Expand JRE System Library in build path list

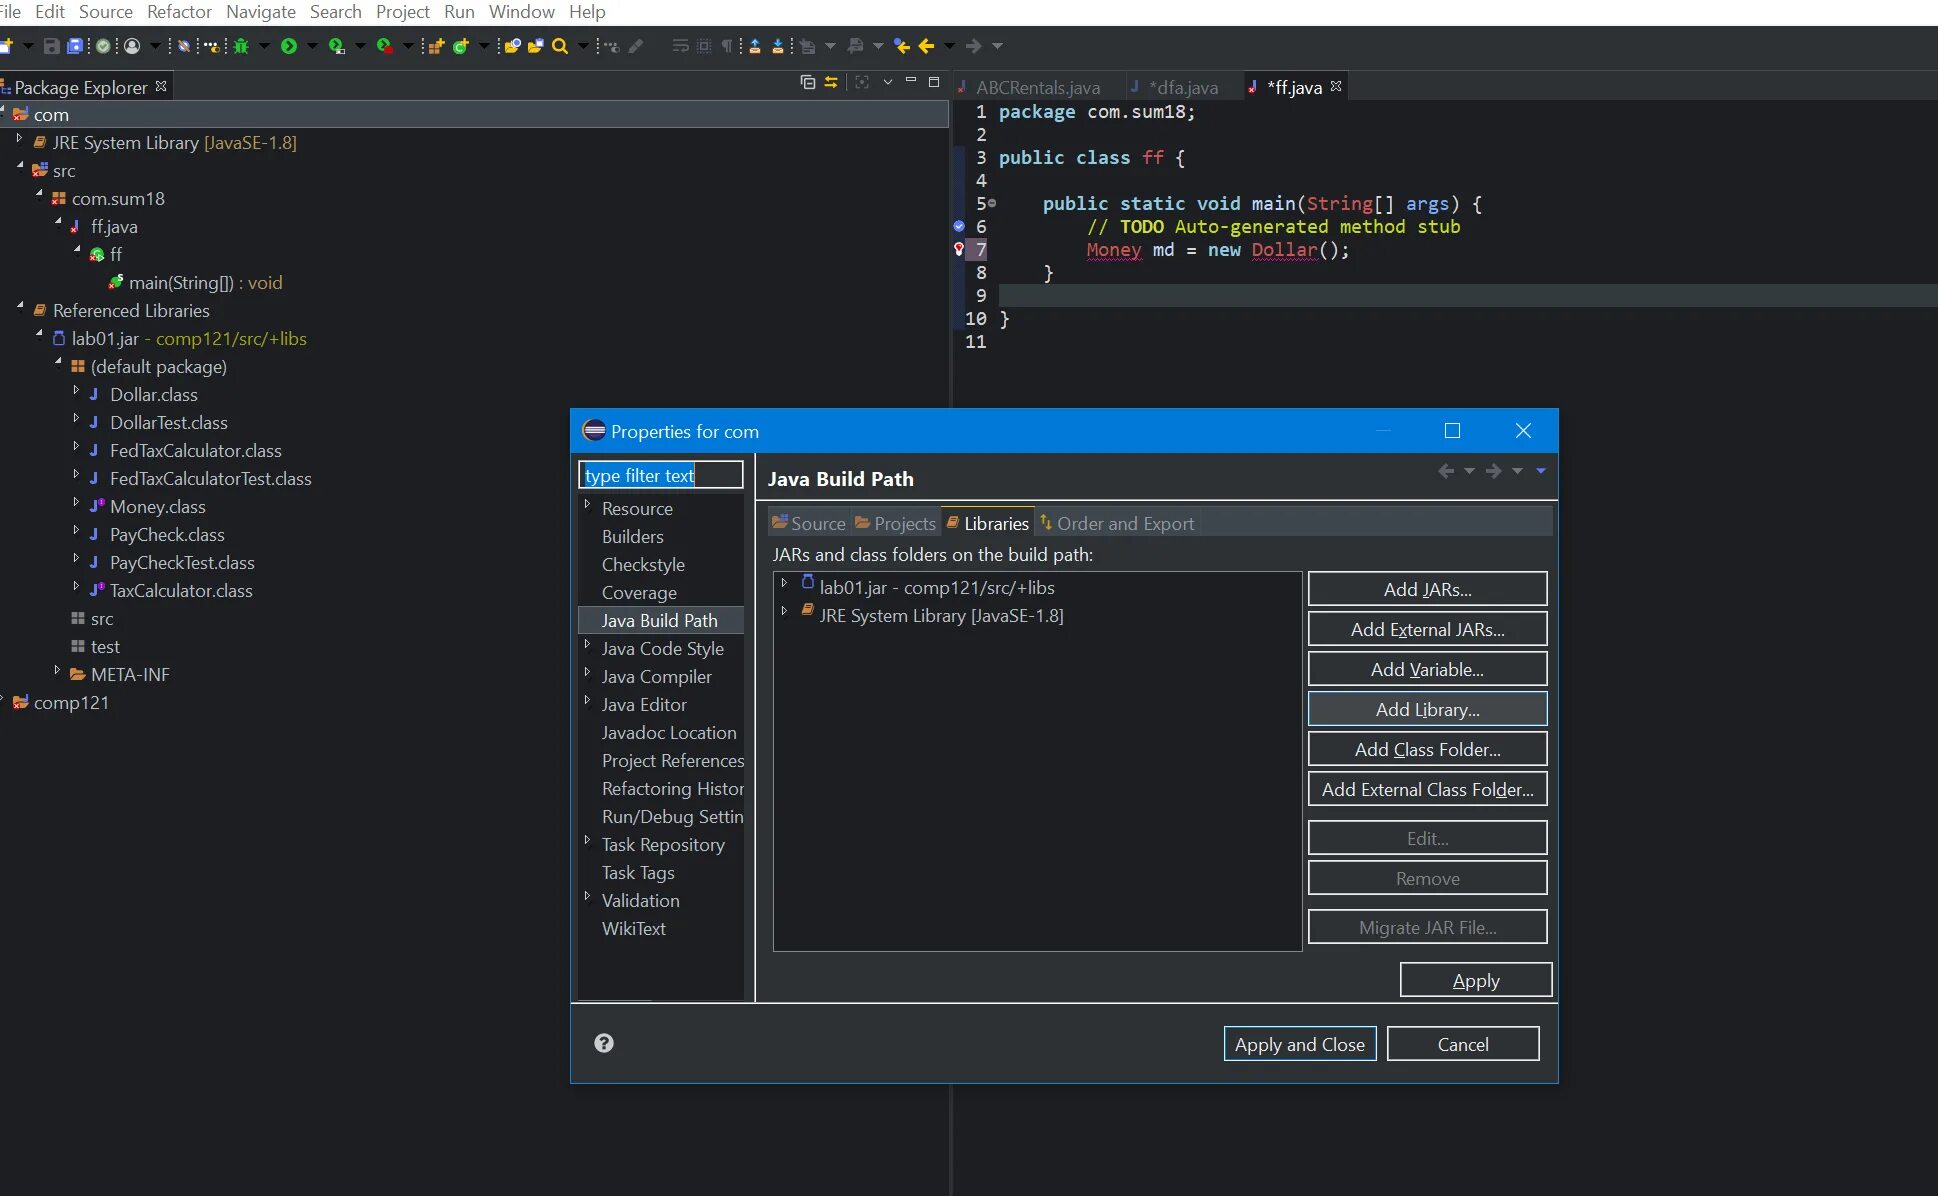785,610
